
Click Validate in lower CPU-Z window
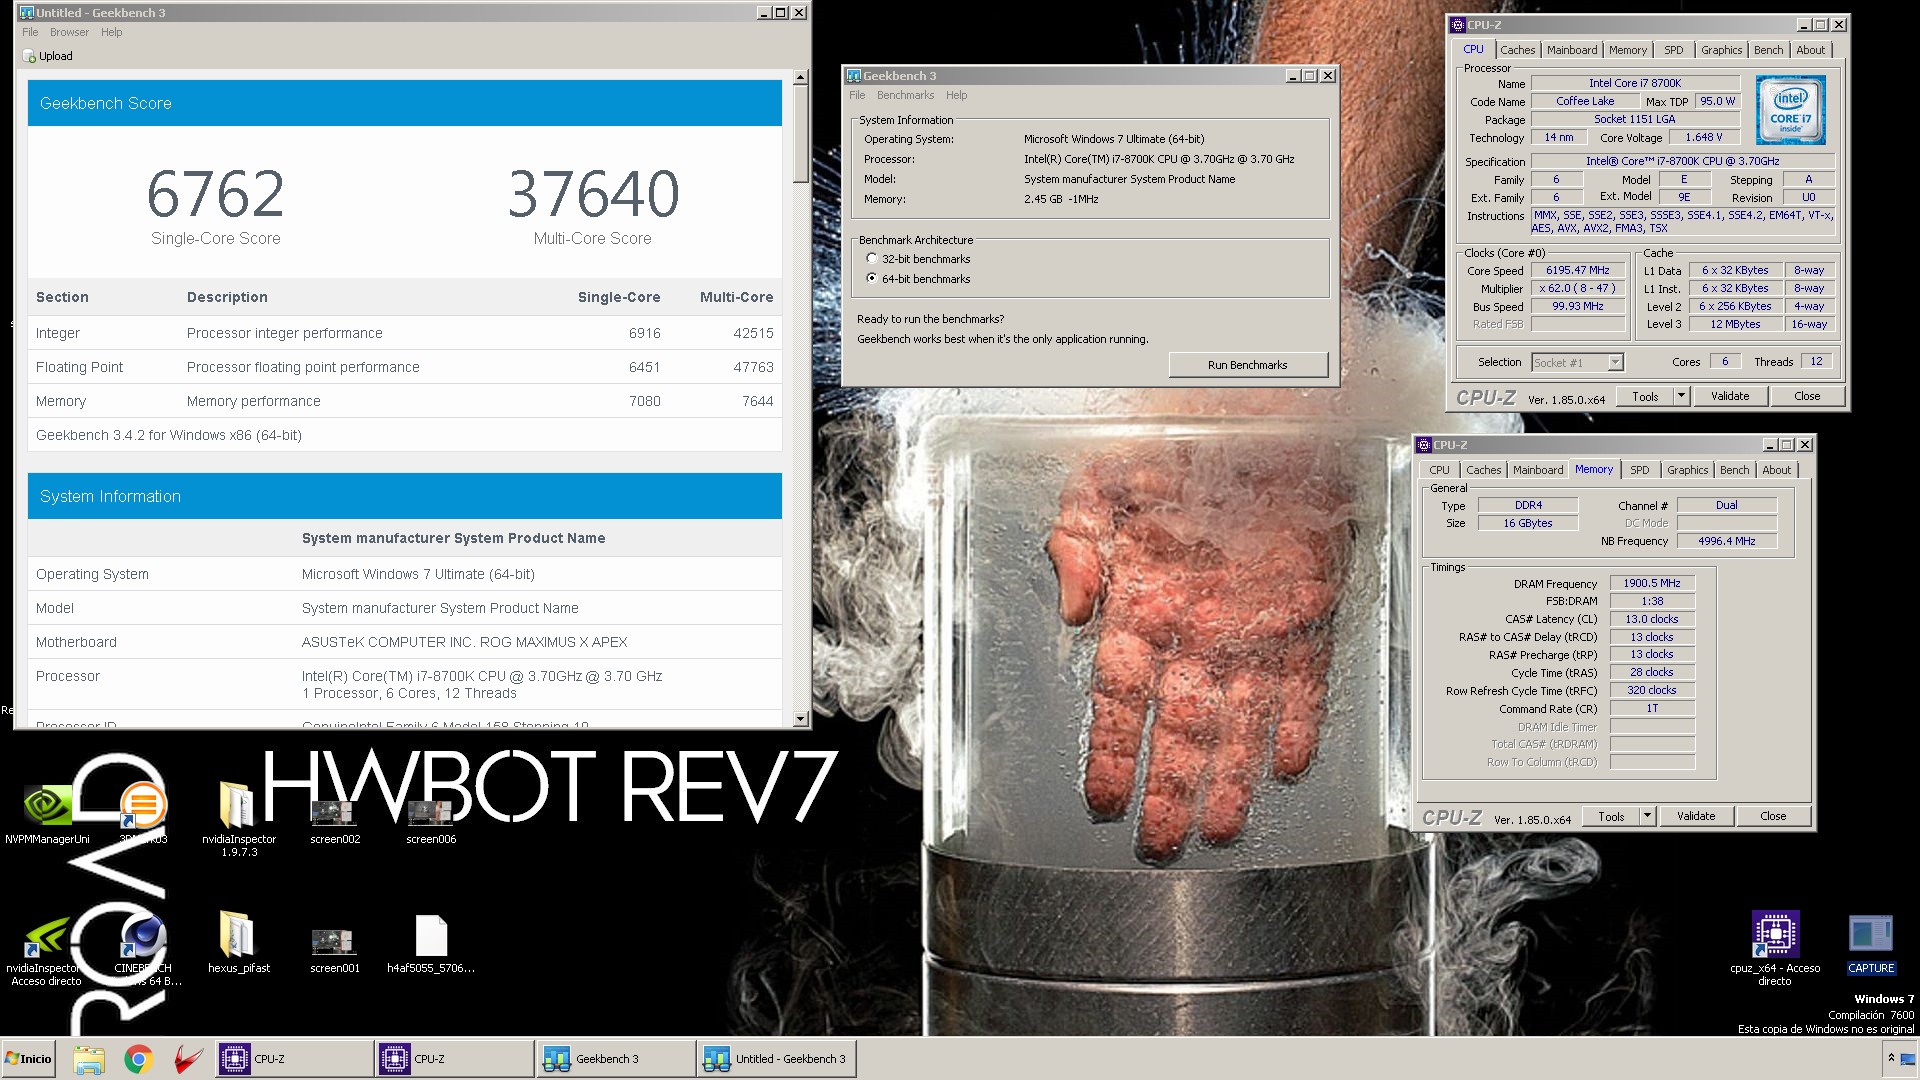(1696, 816)
